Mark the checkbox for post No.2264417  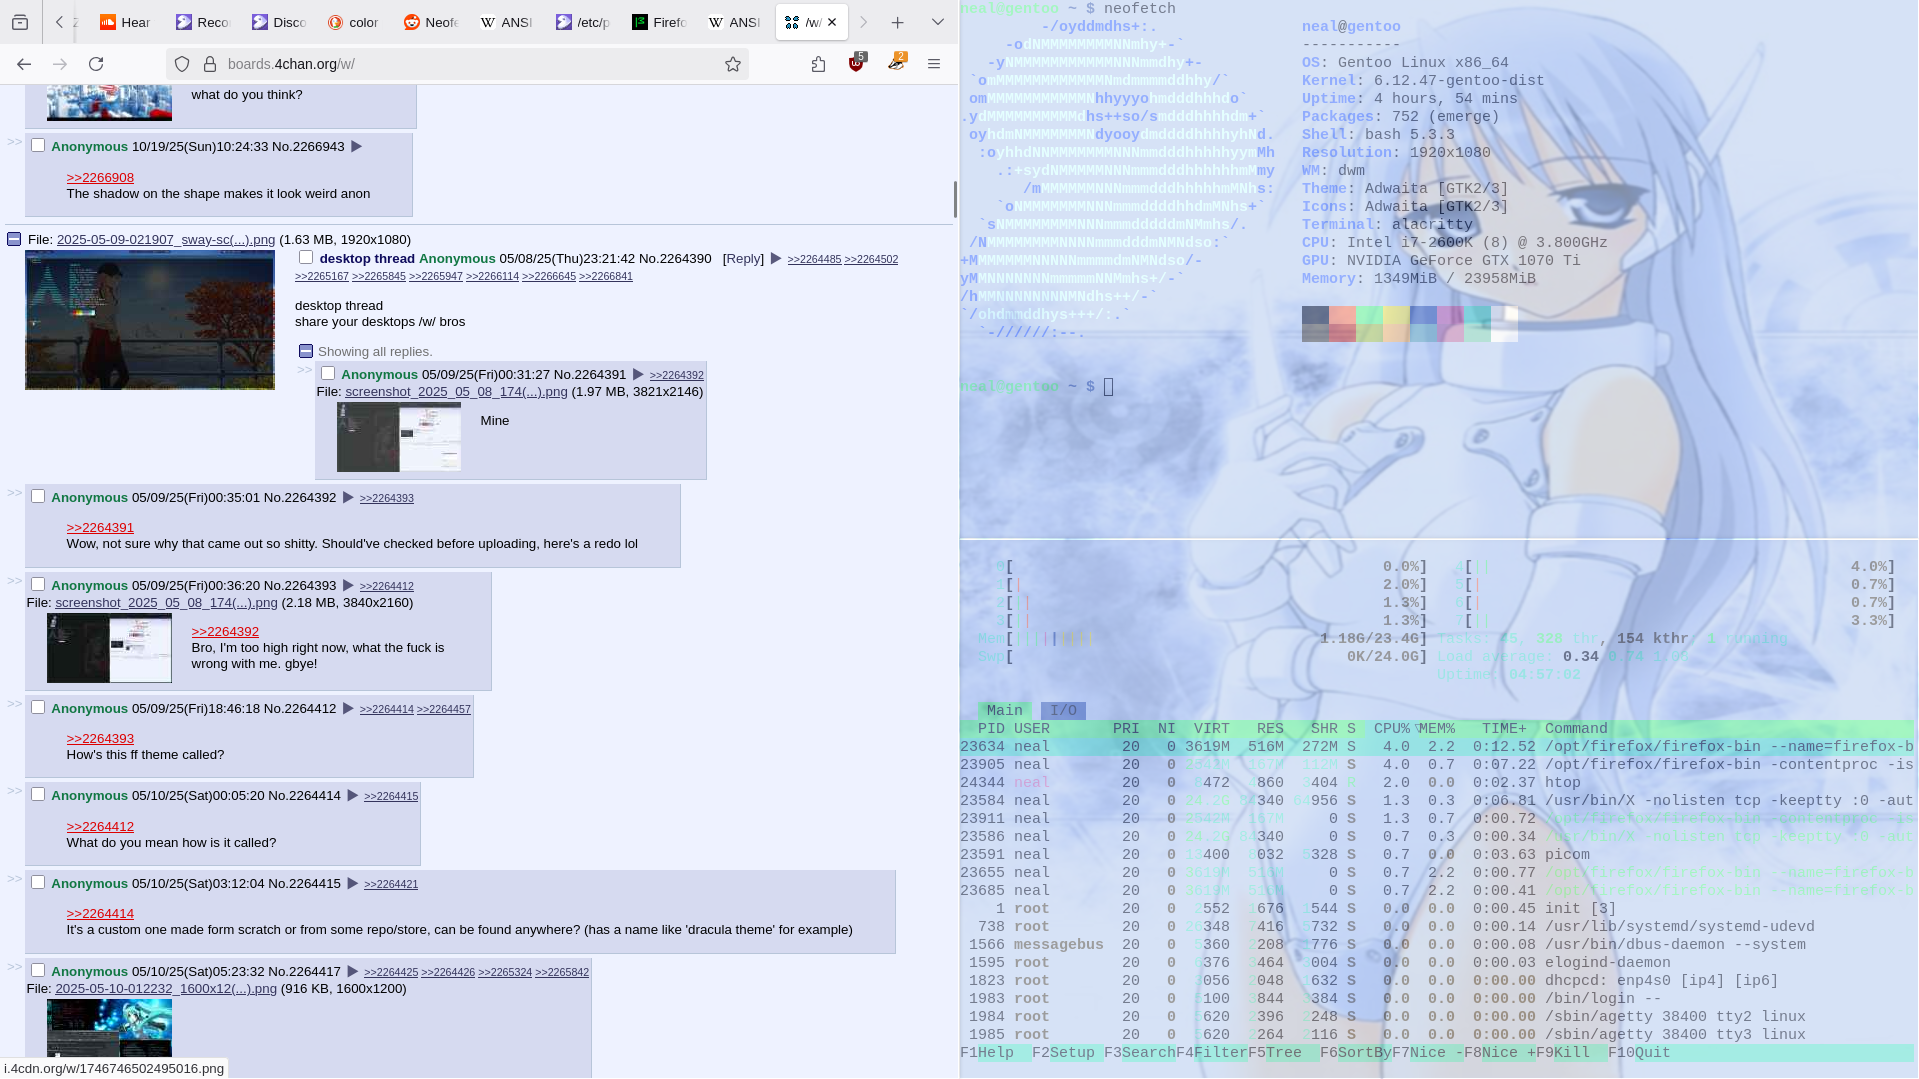coord(38,971)
